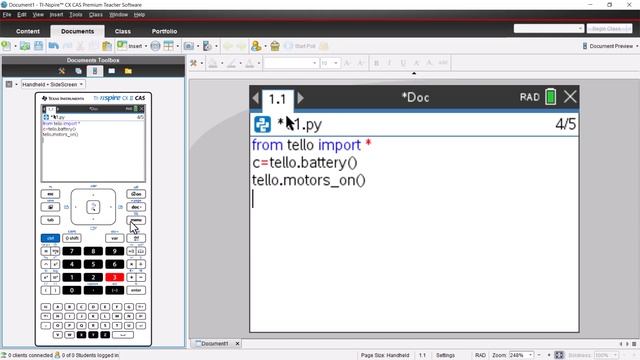This screenshot has height=360, width=640.
Task: Click the tab key on the handheld
Action: (x=50, y=220)
